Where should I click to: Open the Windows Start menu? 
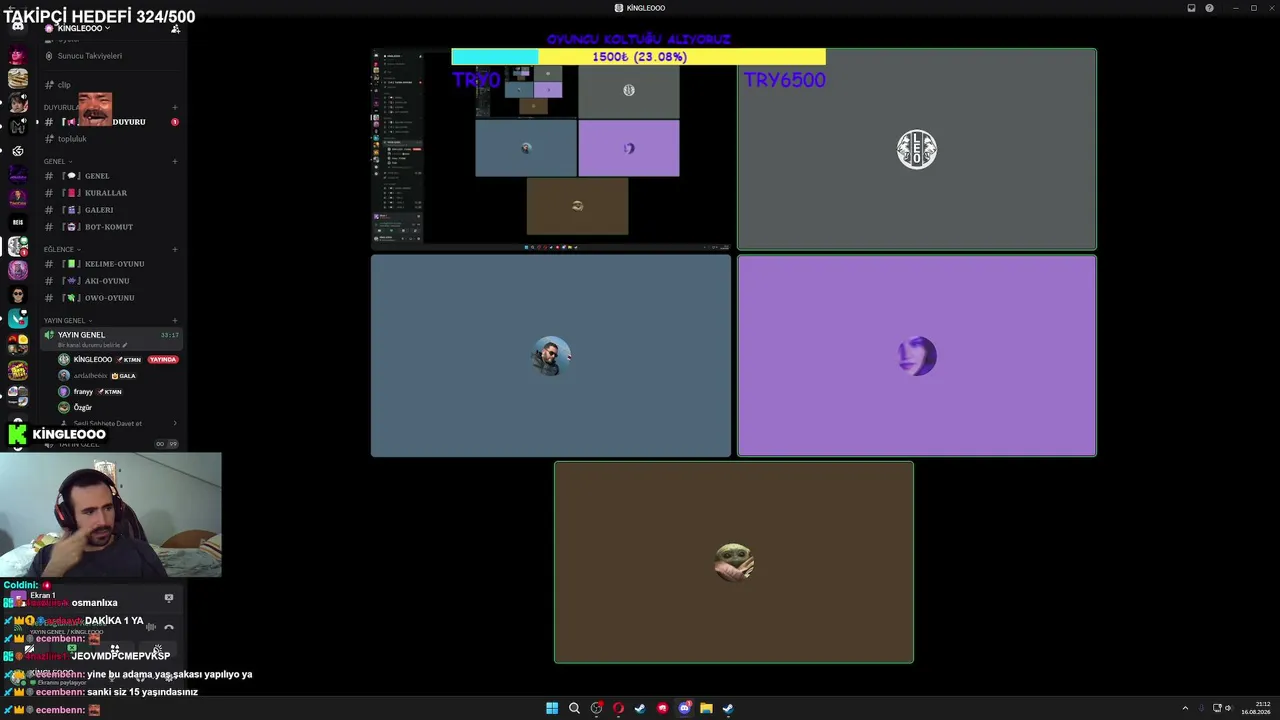tap(552, 708)
